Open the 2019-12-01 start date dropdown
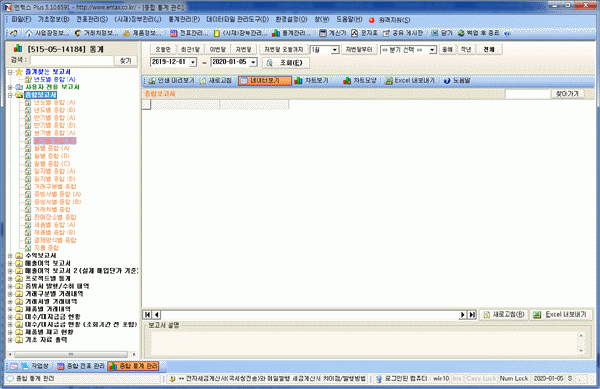 [x=192, y=62]
